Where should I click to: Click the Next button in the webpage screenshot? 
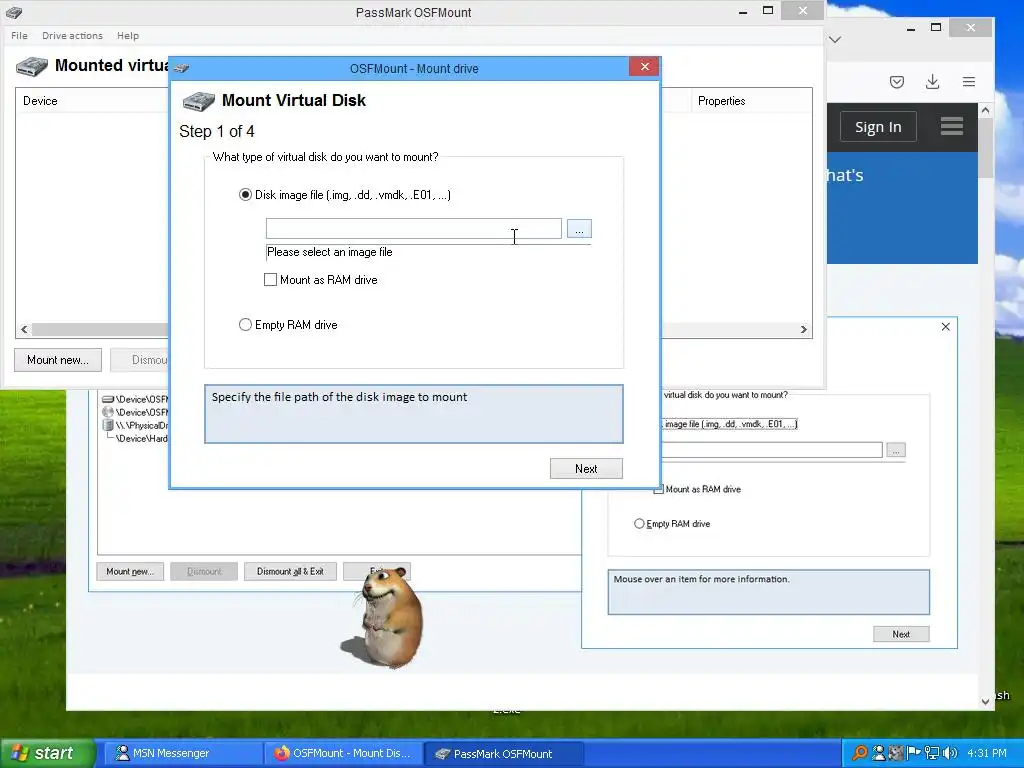pos(901,634)
